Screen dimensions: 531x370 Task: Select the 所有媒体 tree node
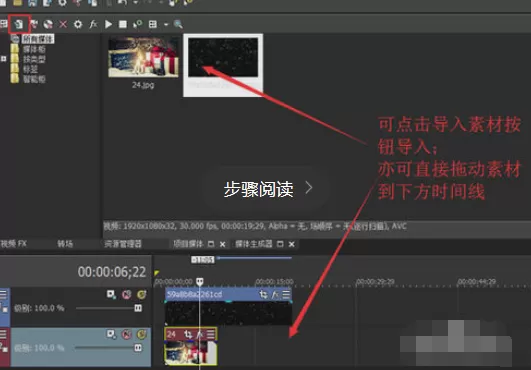[38, 39]
